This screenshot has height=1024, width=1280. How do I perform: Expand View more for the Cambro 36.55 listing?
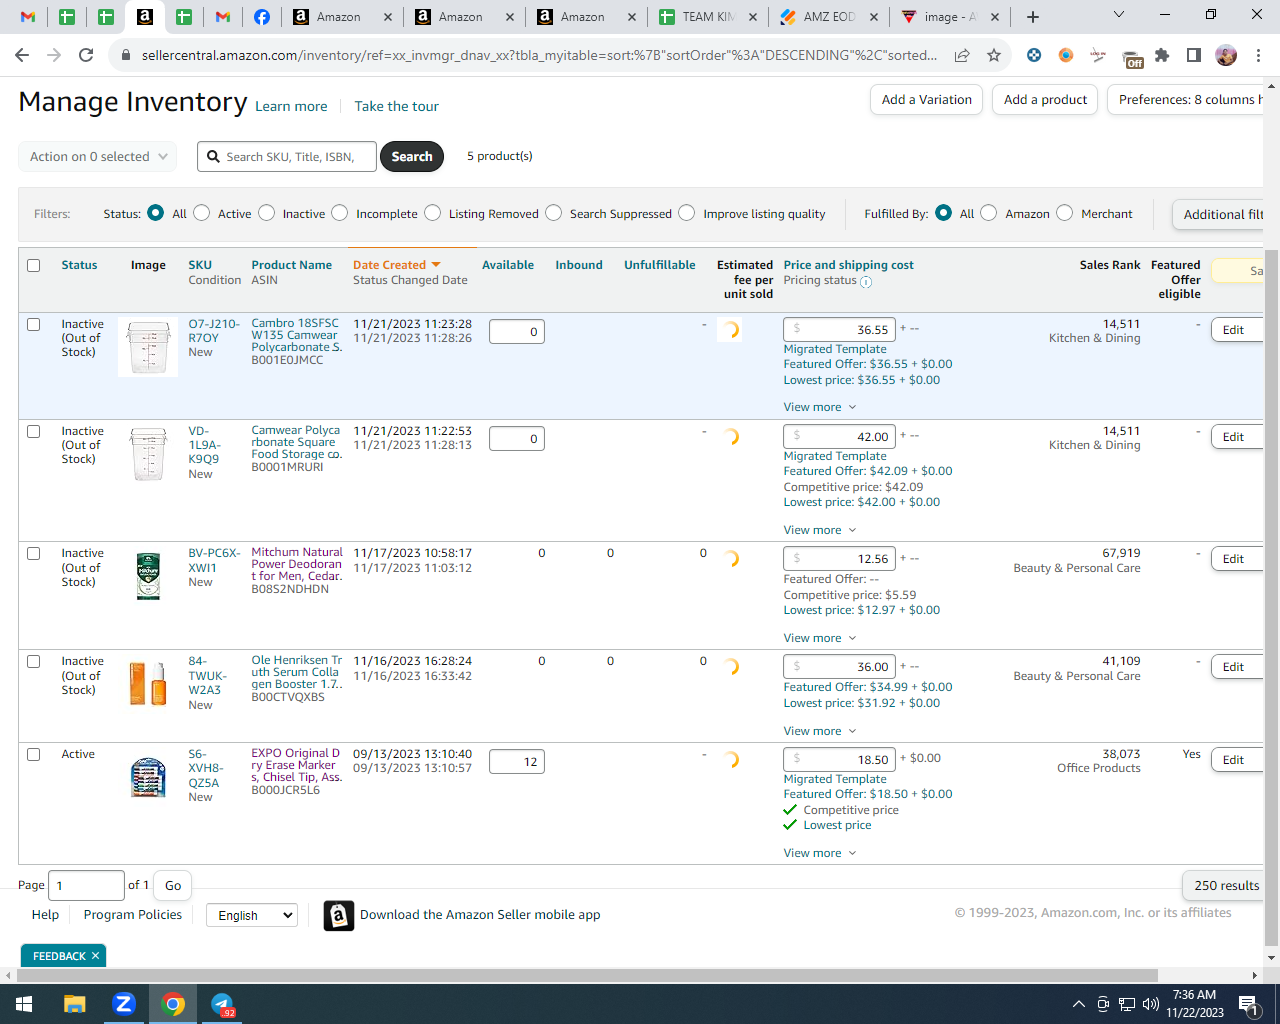[x=820, y=407]
